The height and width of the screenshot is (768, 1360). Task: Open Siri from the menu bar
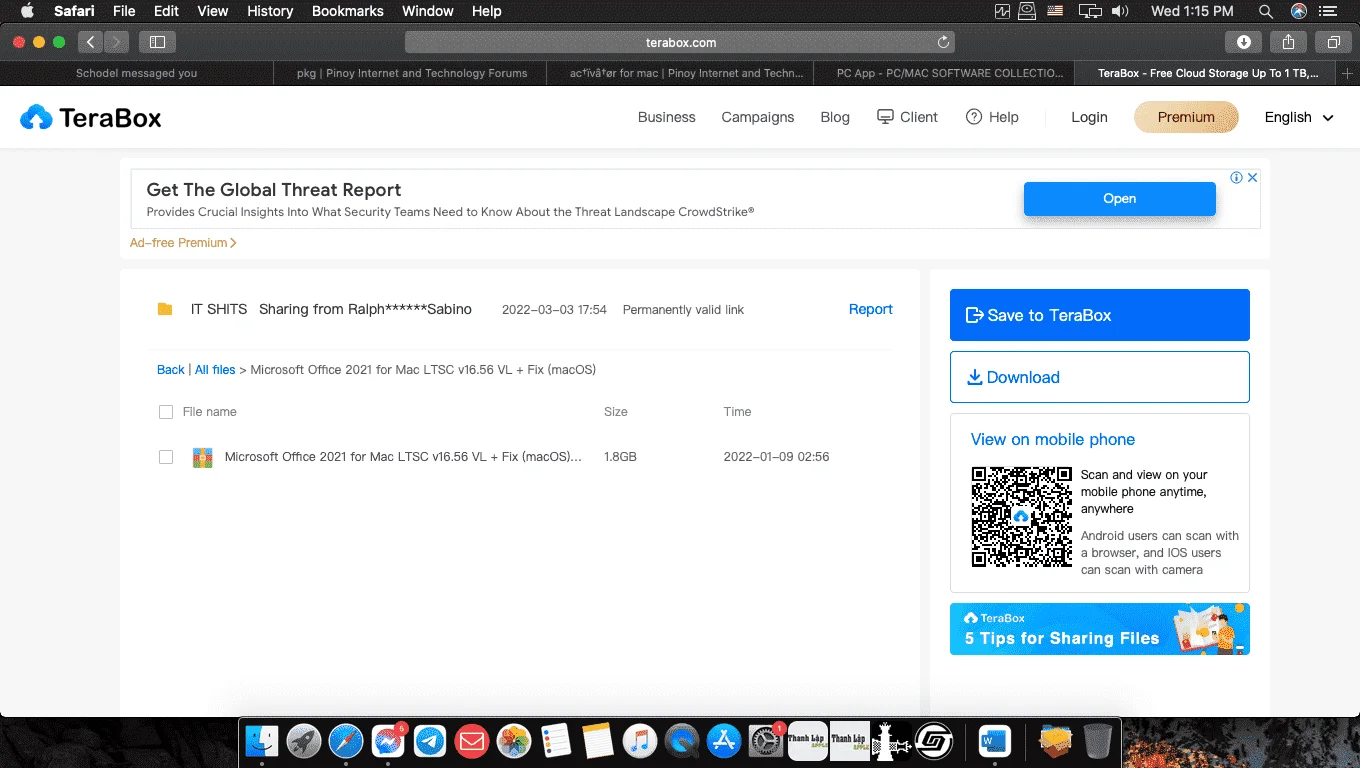(1299, 11)
